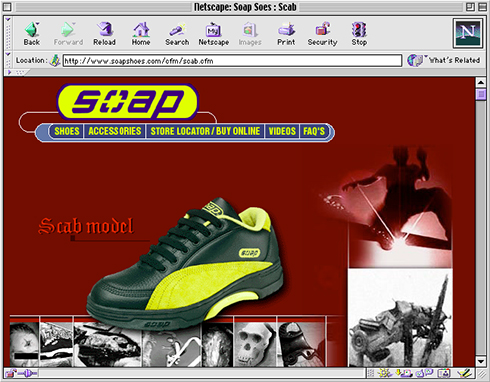Click the Reload toolbar icon
Screen dimensions: 490x382
105,33
